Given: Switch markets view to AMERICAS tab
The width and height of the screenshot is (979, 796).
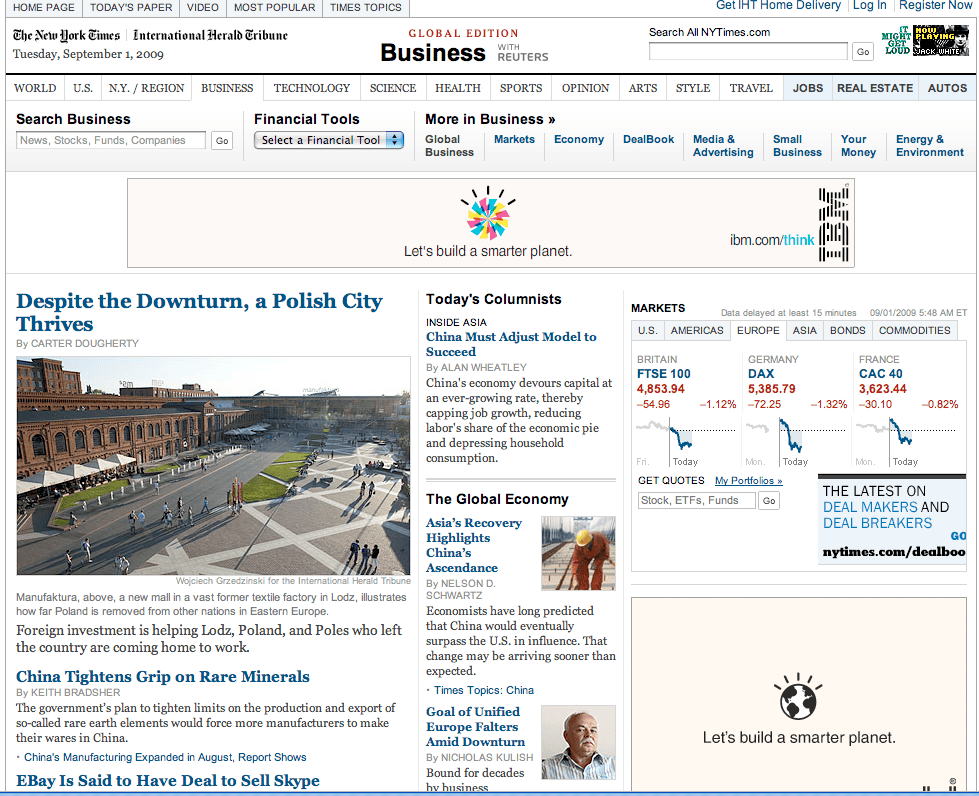Looking at the screenshot, I should click(697, 330).
